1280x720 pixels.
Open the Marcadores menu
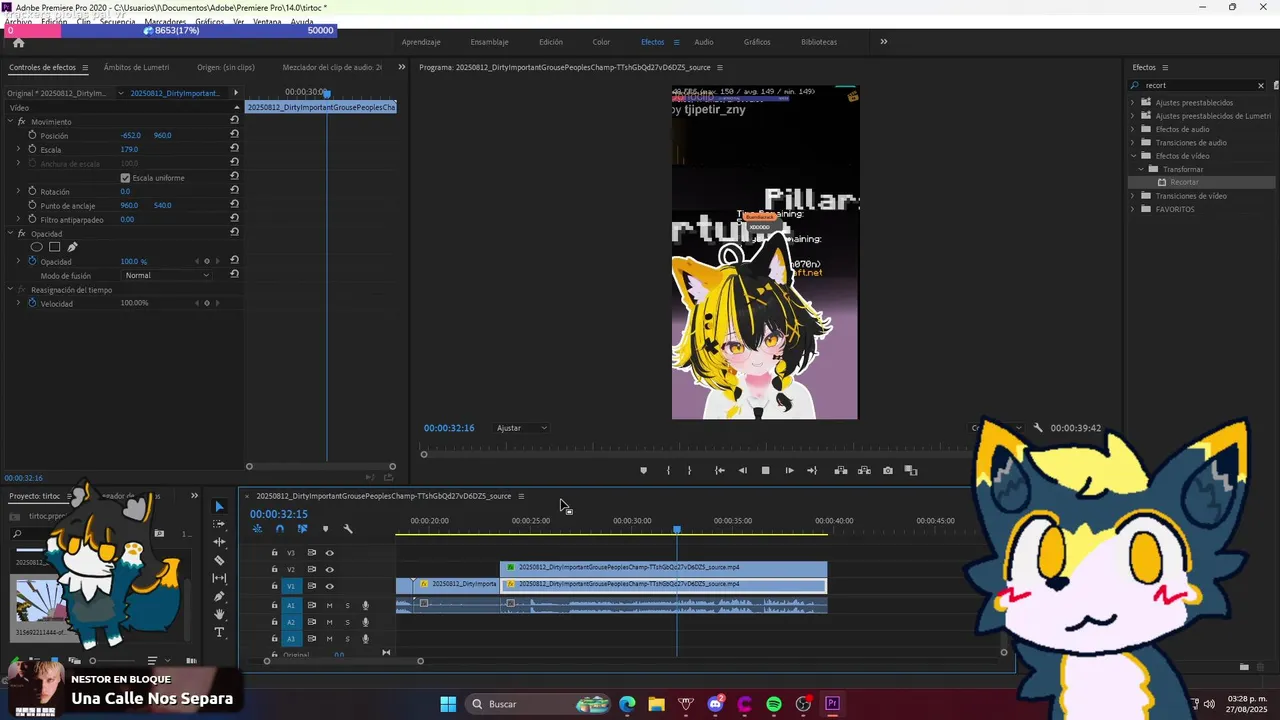tap(164, 21)
